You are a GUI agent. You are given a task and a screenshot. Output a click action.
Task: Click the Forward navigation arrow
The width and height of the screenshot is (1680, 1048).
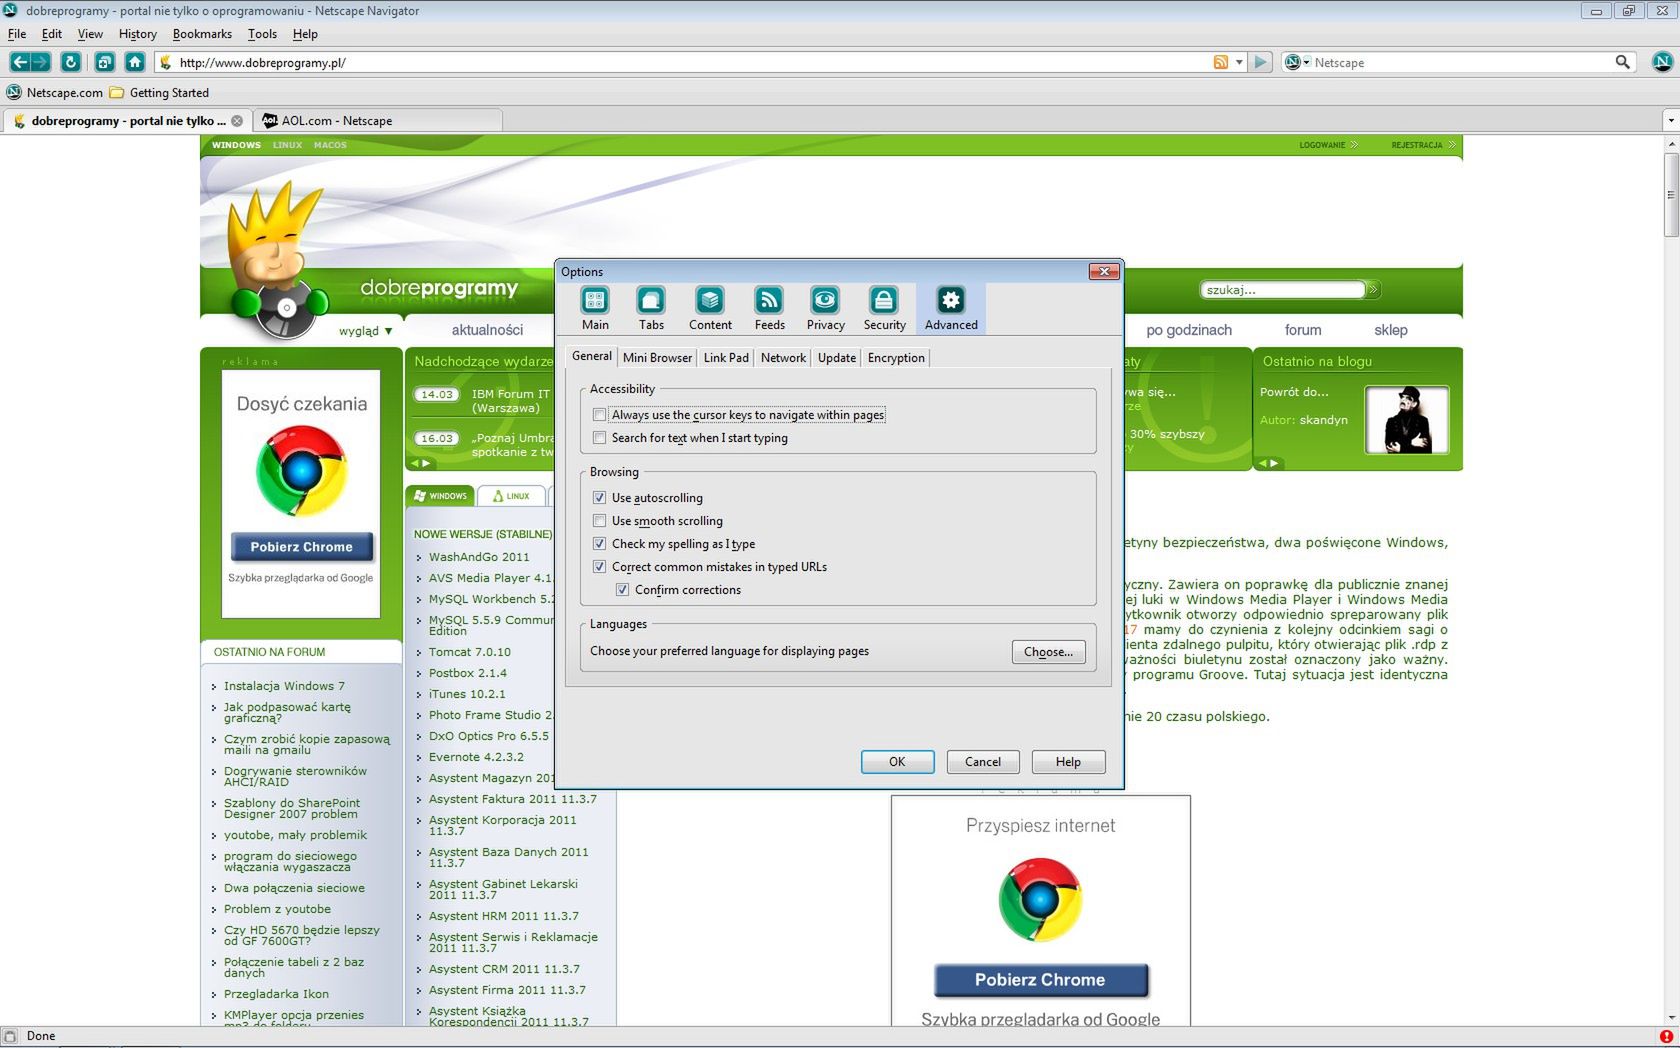pyautogui.click(x=41, y=62)
